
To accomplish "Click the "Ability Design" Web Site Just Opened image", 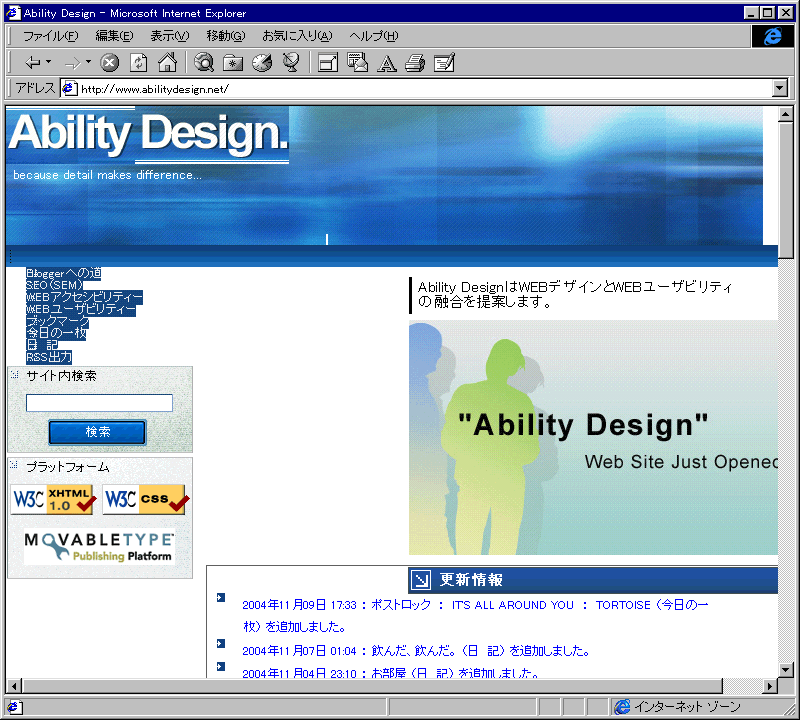I will click(593, 438).
